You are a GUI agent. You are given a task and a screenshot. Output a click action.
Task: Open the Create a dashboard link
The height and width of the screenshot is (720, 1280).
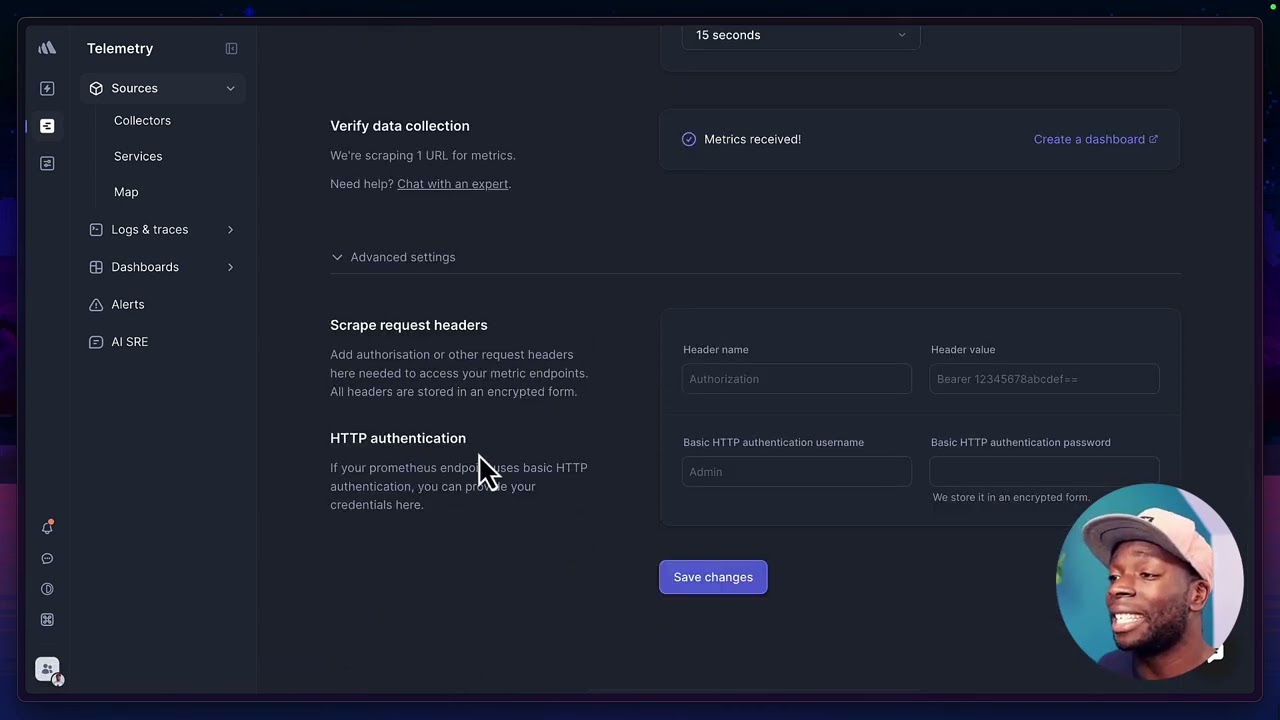(1095, 139)
